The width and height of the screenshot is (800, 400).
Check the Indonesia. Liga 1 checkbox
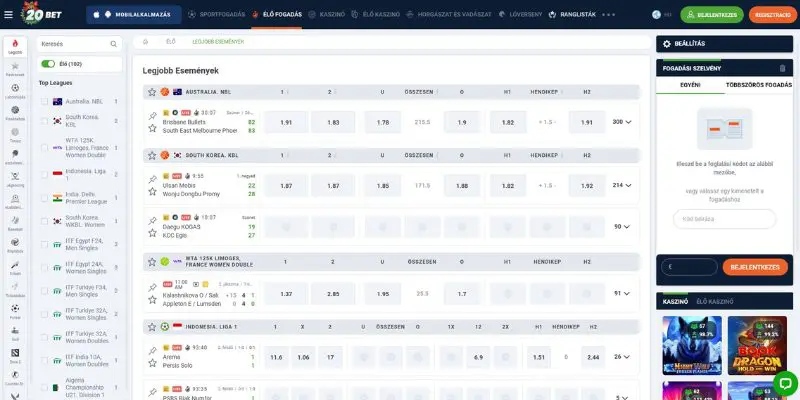pyautogui.click(x=45, y=174)
